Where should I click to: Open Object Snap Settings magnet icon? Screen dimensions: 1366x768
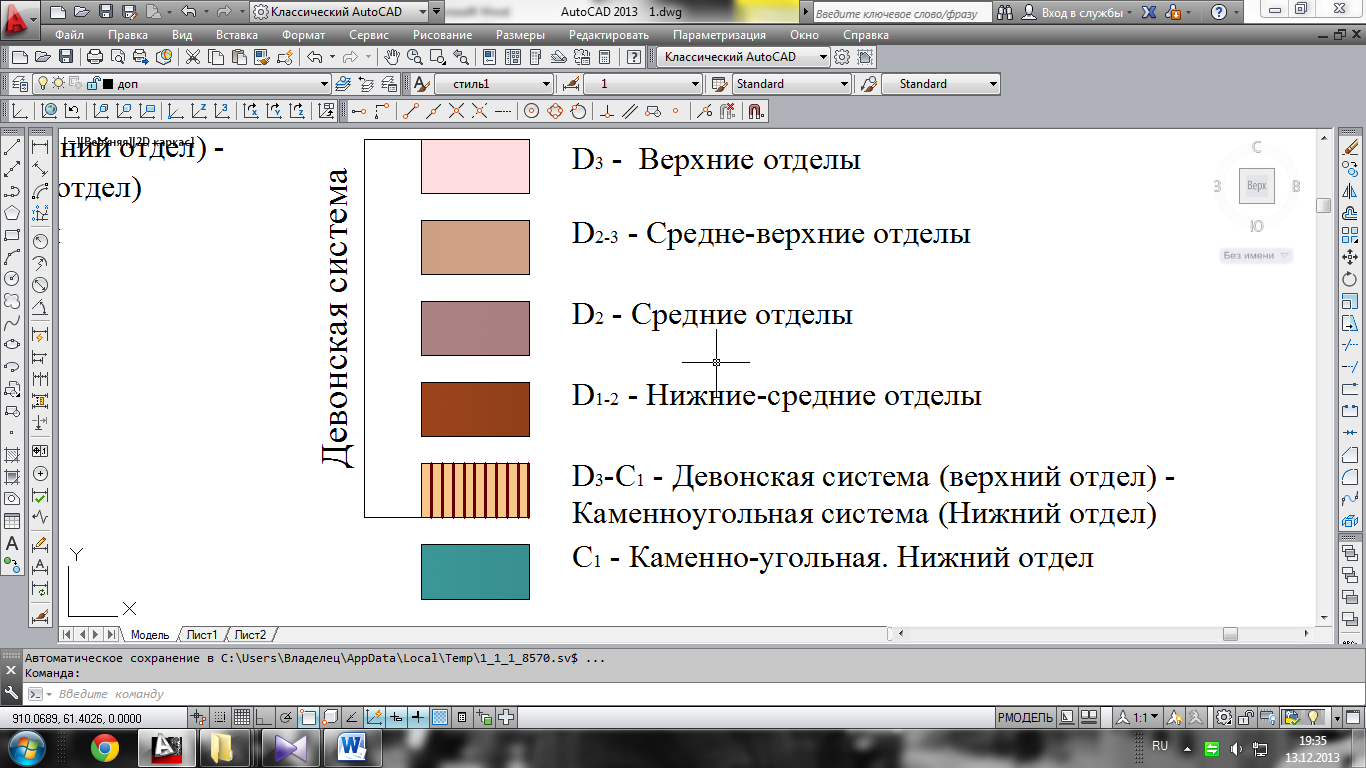[x=755, y=111]
